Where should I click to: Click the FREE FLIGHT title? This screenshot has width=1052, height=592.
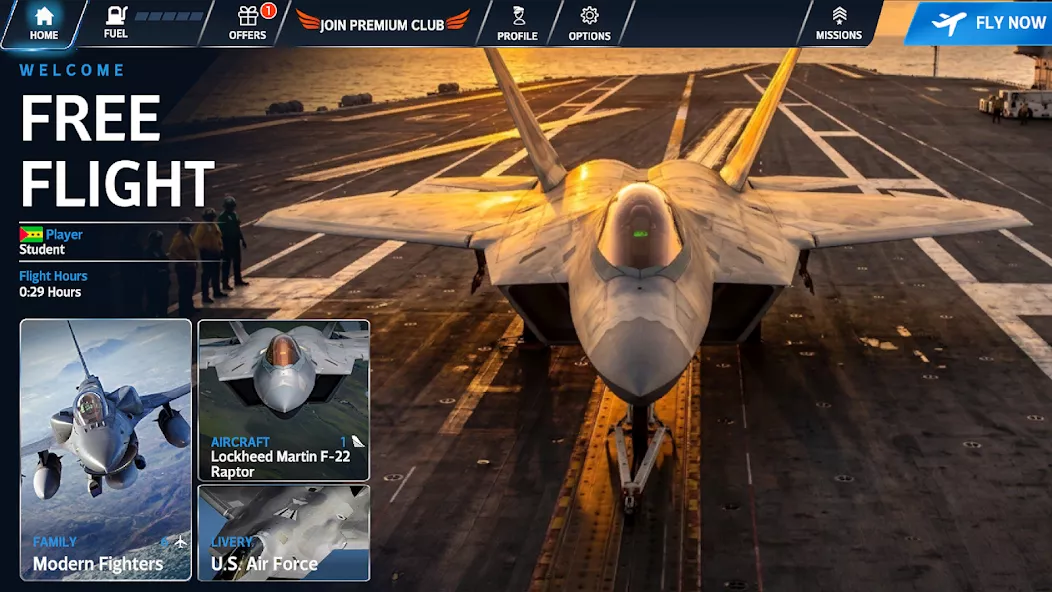point(117,150)
